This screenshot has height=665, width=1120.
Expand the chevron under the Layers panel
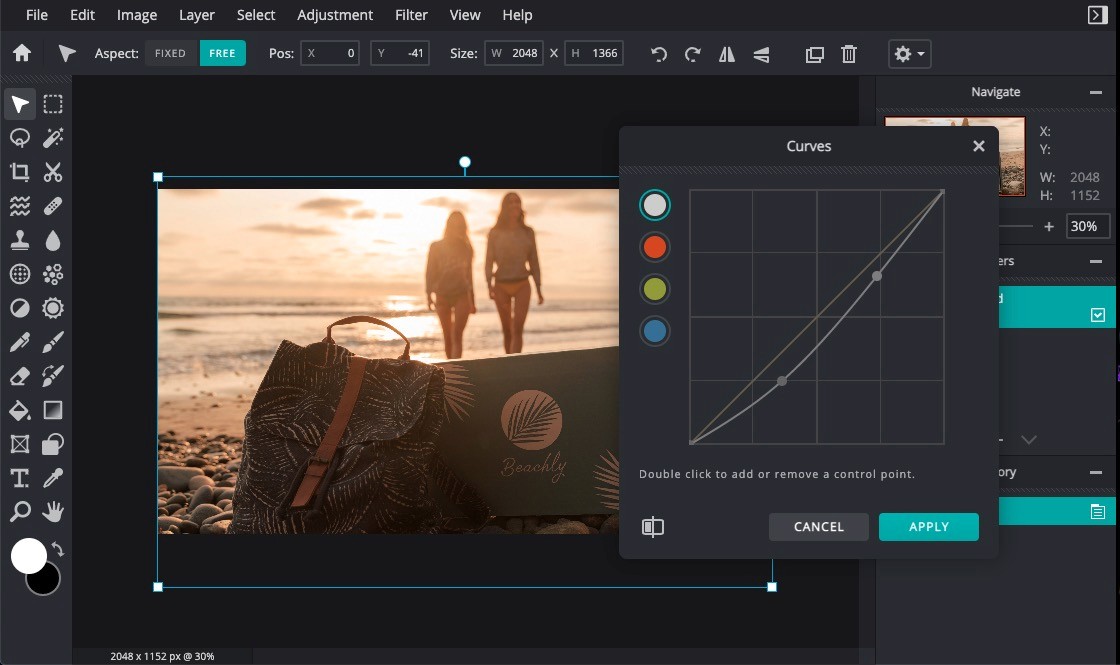tap(1029, 439)
